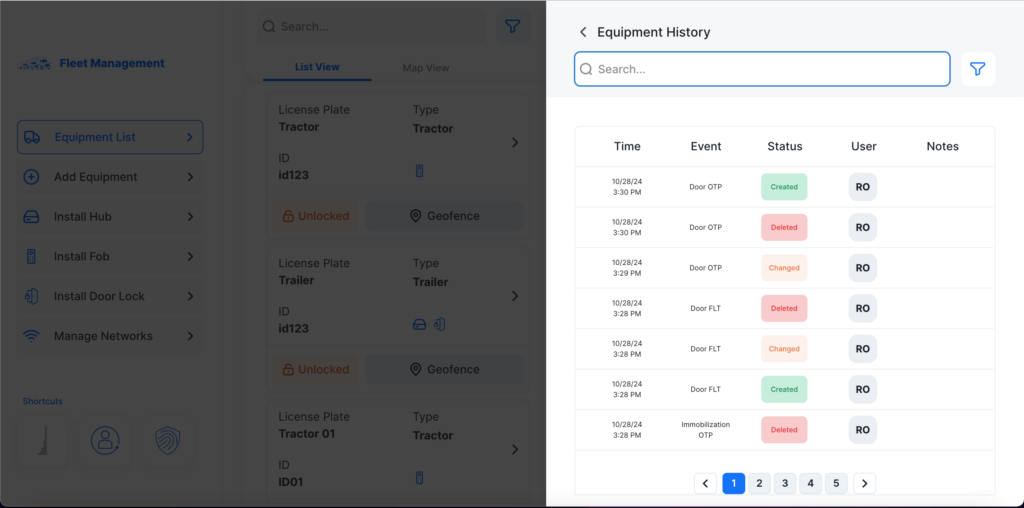Click the back arrow beside Equipment History
Image resolution: width=1024 pixels, height=508 pixels.
583,32
